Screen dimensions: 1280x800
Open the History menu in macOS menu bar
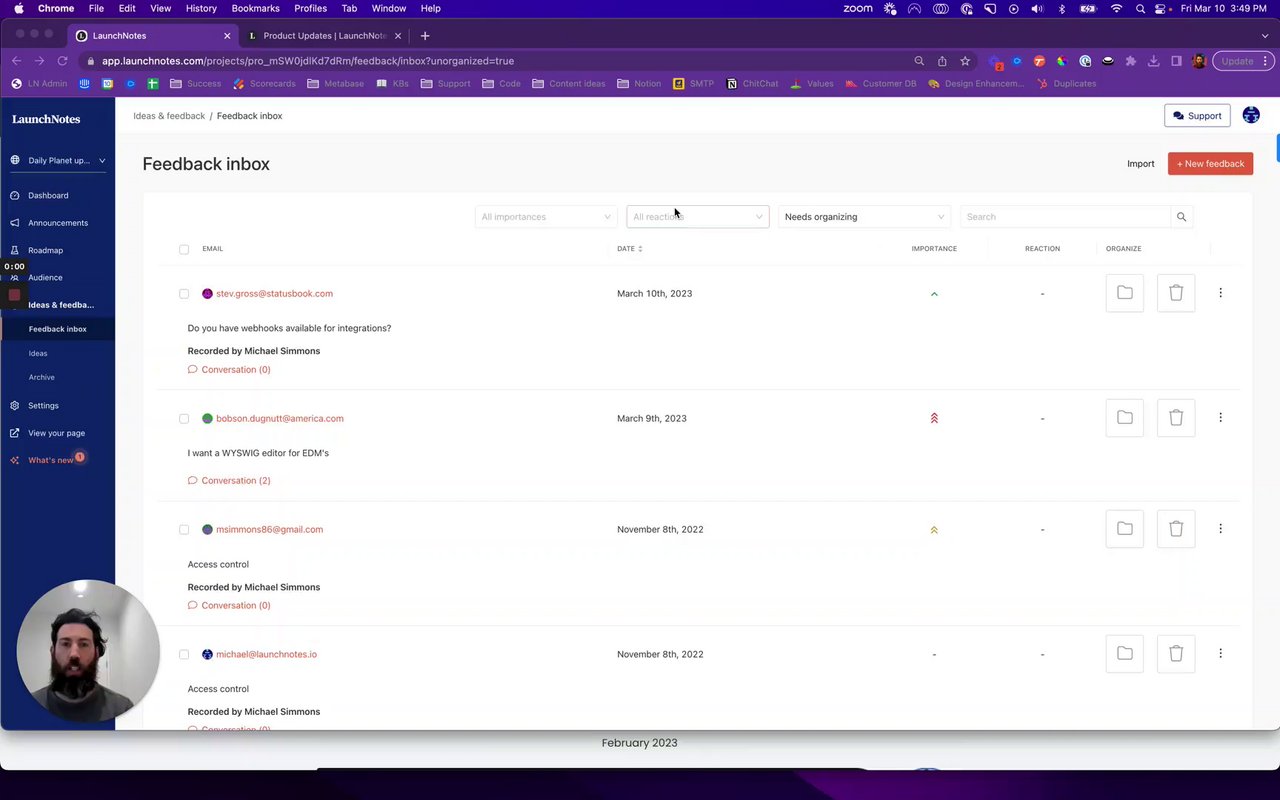[201, 8]
